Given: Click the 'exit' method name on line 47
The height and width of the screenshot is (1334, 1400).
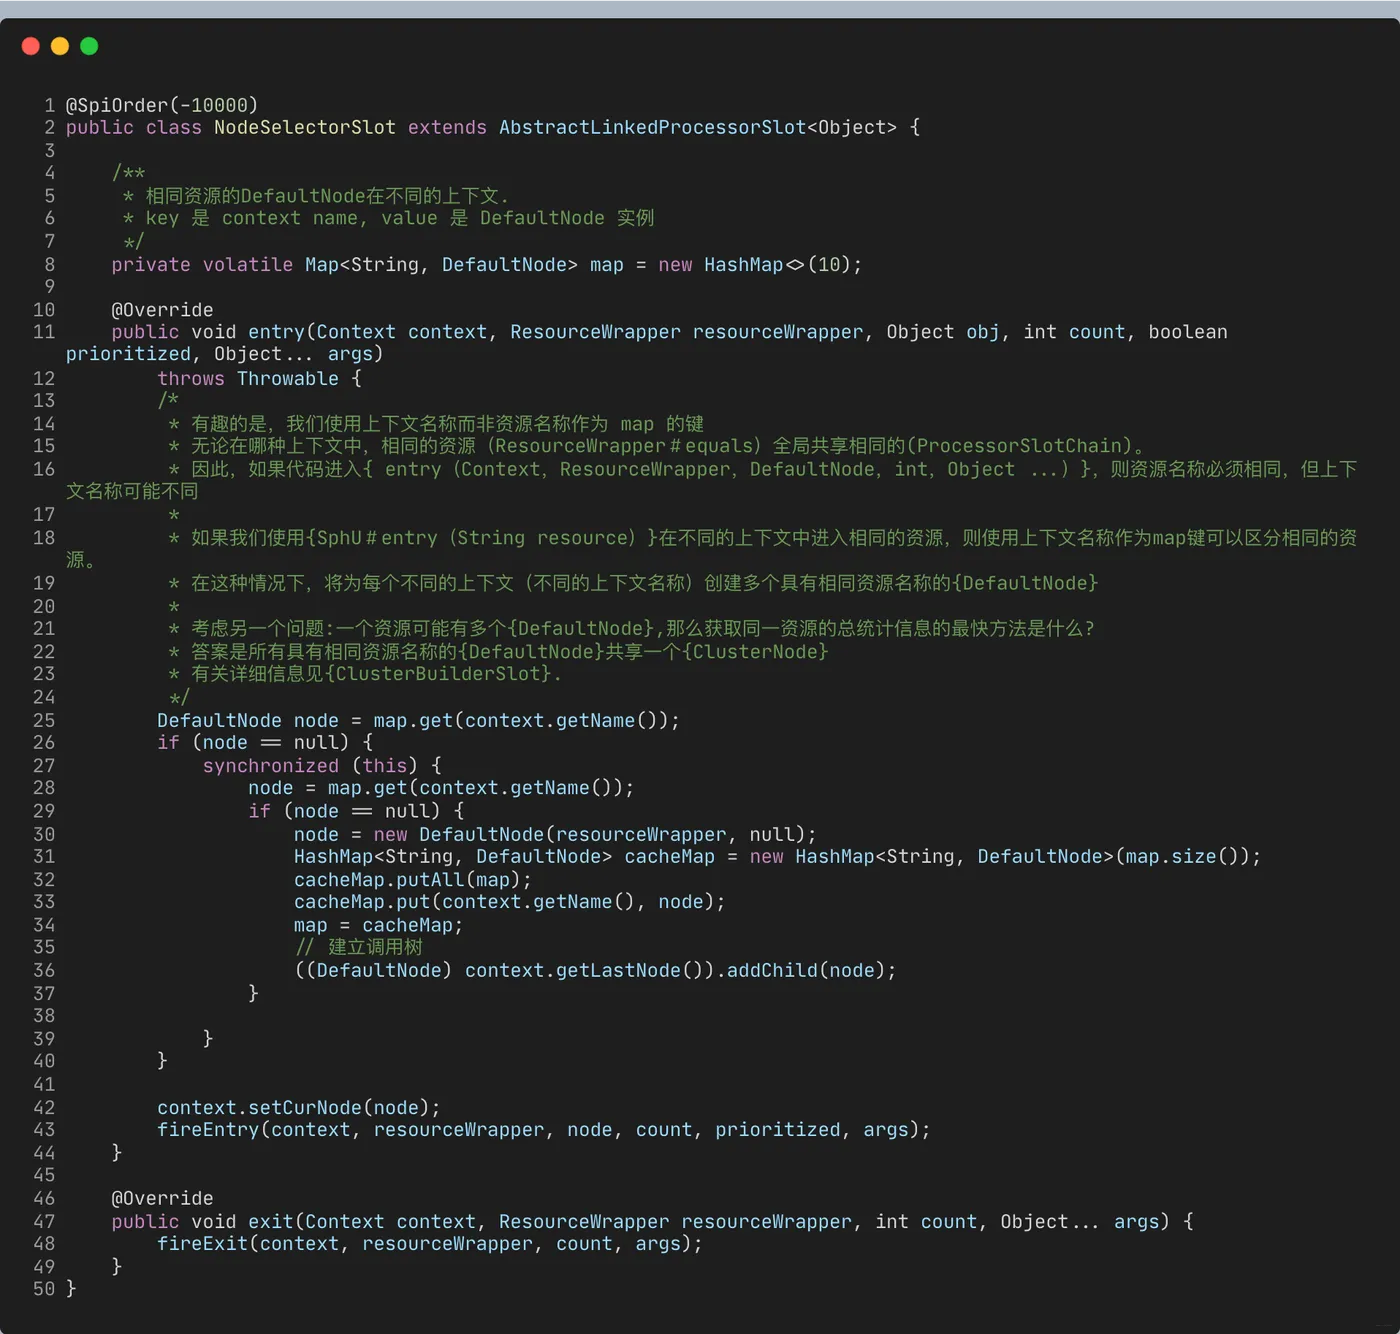Looking at the screenshot, I should [271, 1222].
